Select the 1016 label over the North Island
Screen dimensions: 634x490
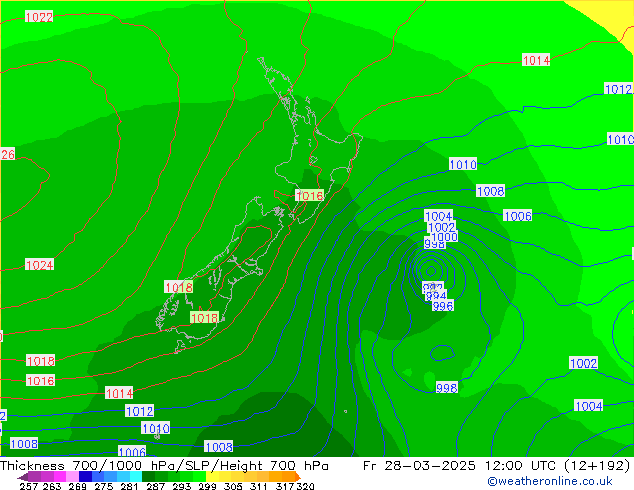pos(309,196)
